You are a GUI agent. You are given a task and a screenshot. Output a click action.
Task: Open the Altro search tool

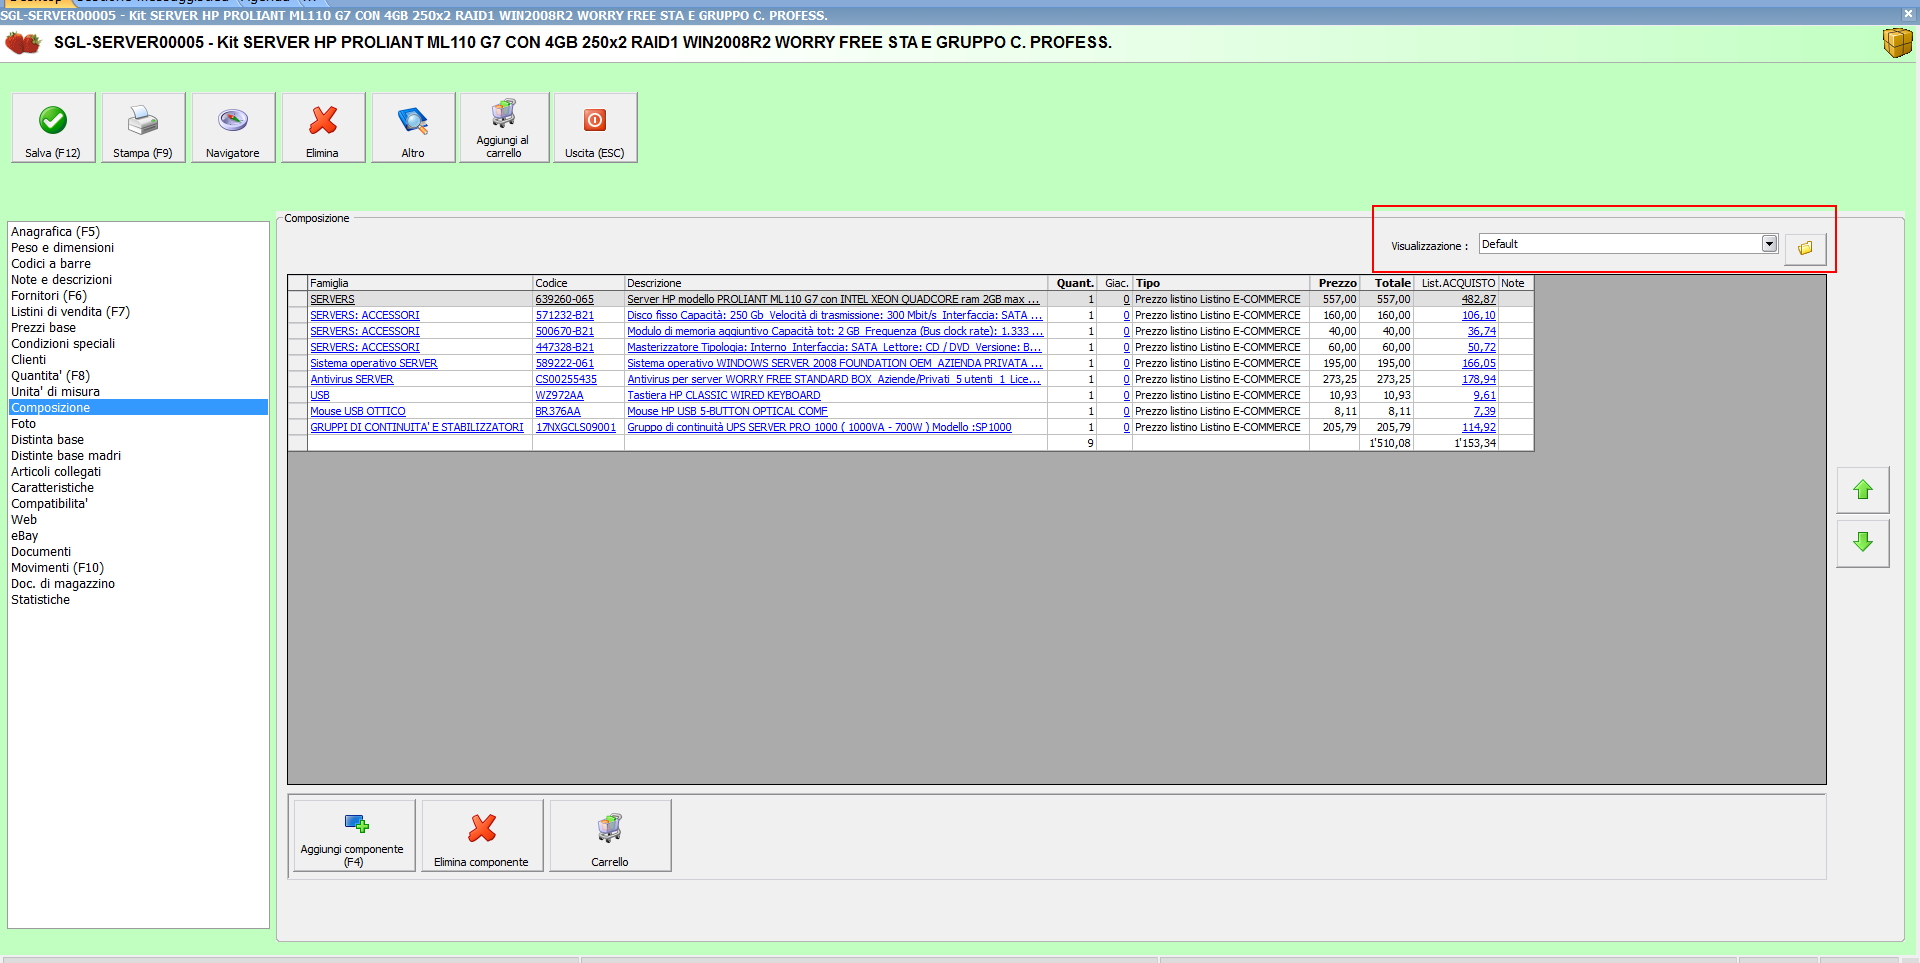413,127
